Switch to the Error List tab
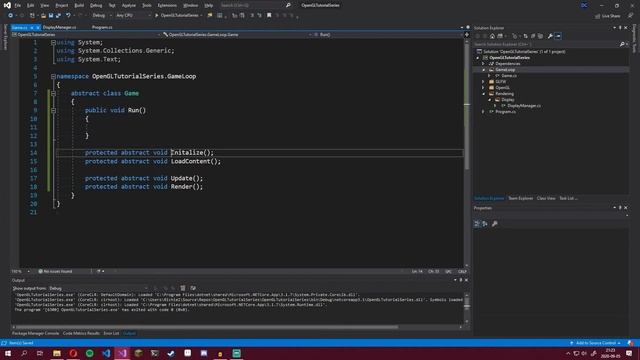This screenshot has height=360, width=640. click(x=111, y=333)
